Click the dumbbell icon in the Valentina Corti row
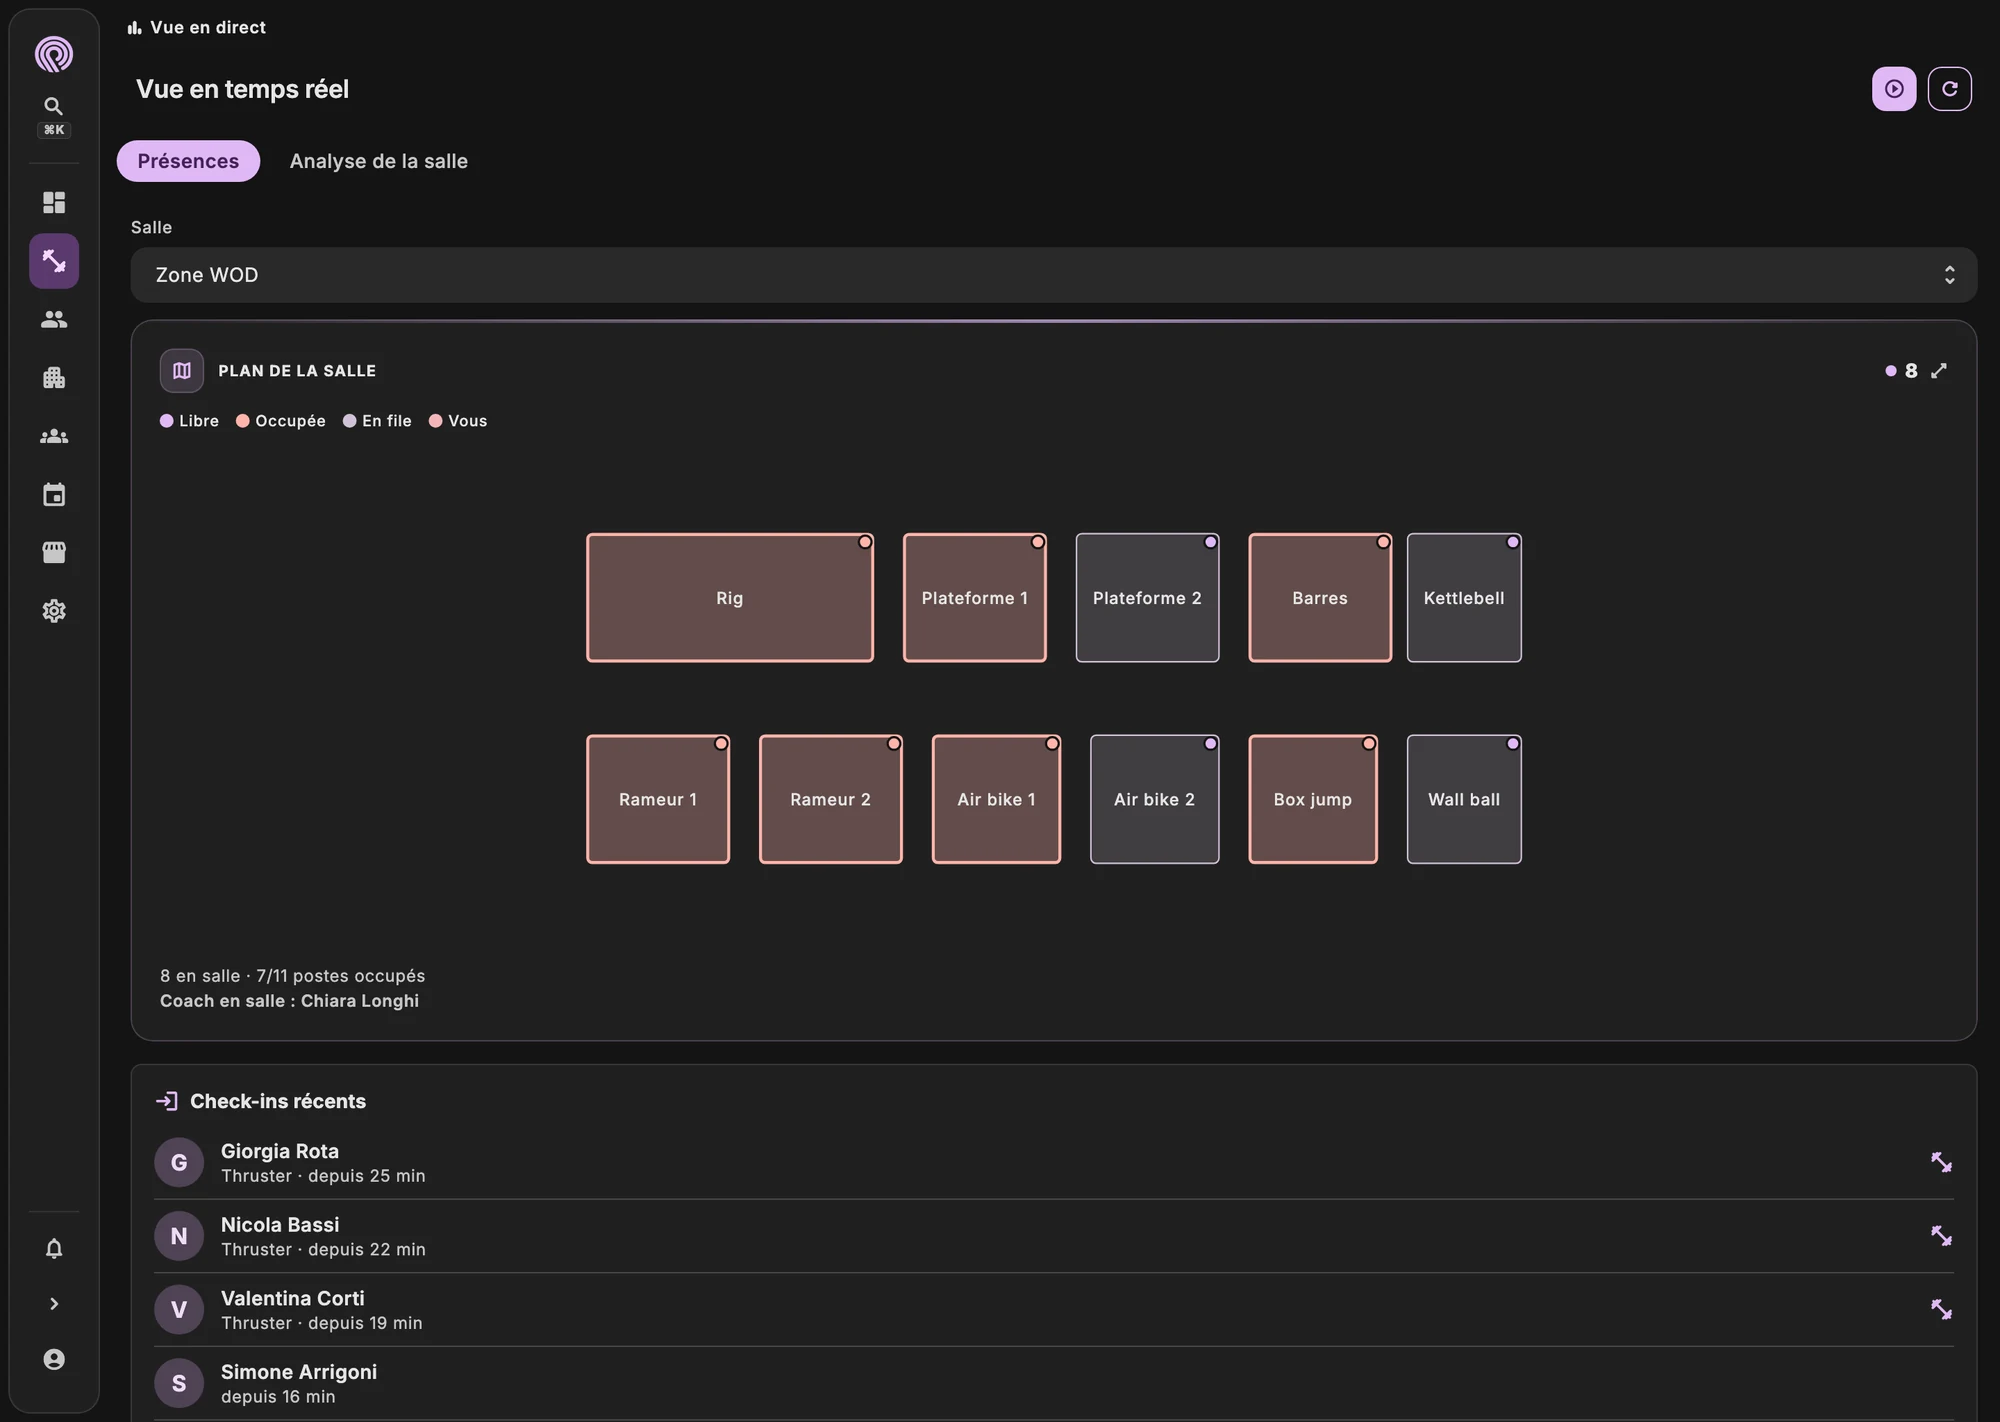 pos(1941,1309)
